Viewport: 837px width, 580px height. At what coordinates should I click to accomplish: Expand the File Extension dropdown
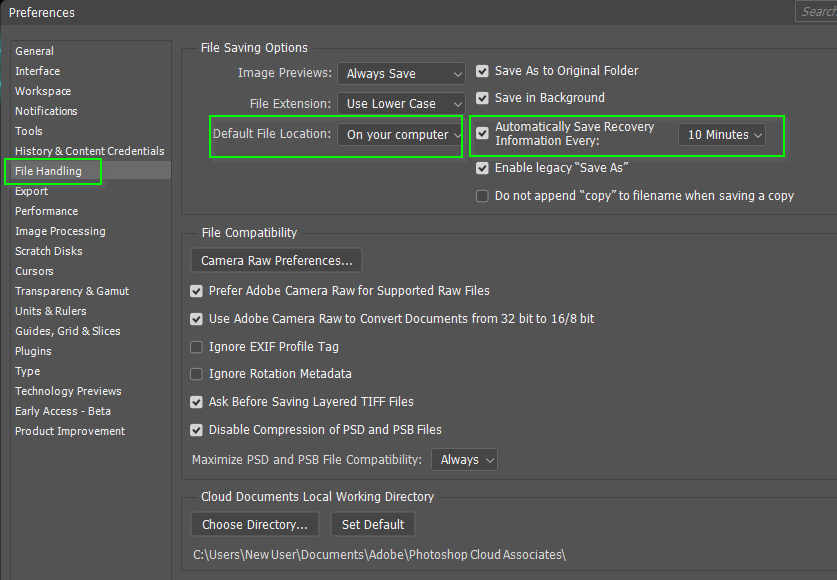(401, 104)
